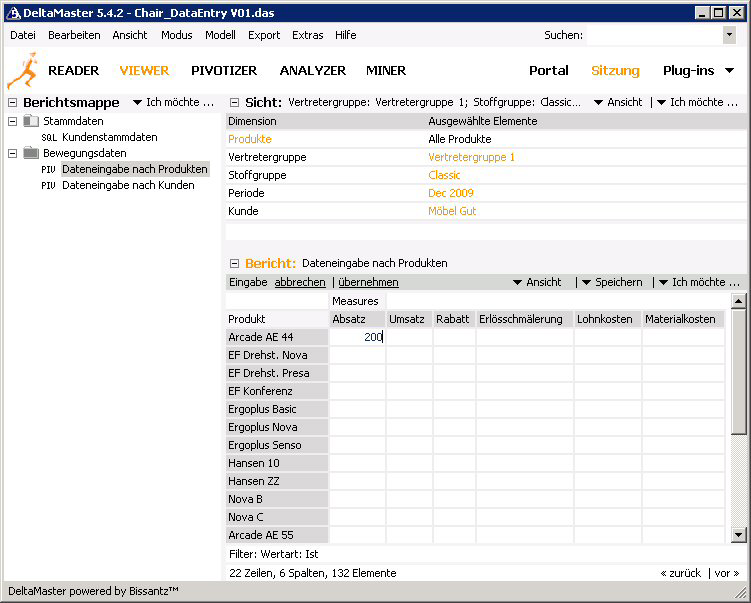Collapse the Berichtsmappe panel

12,102
